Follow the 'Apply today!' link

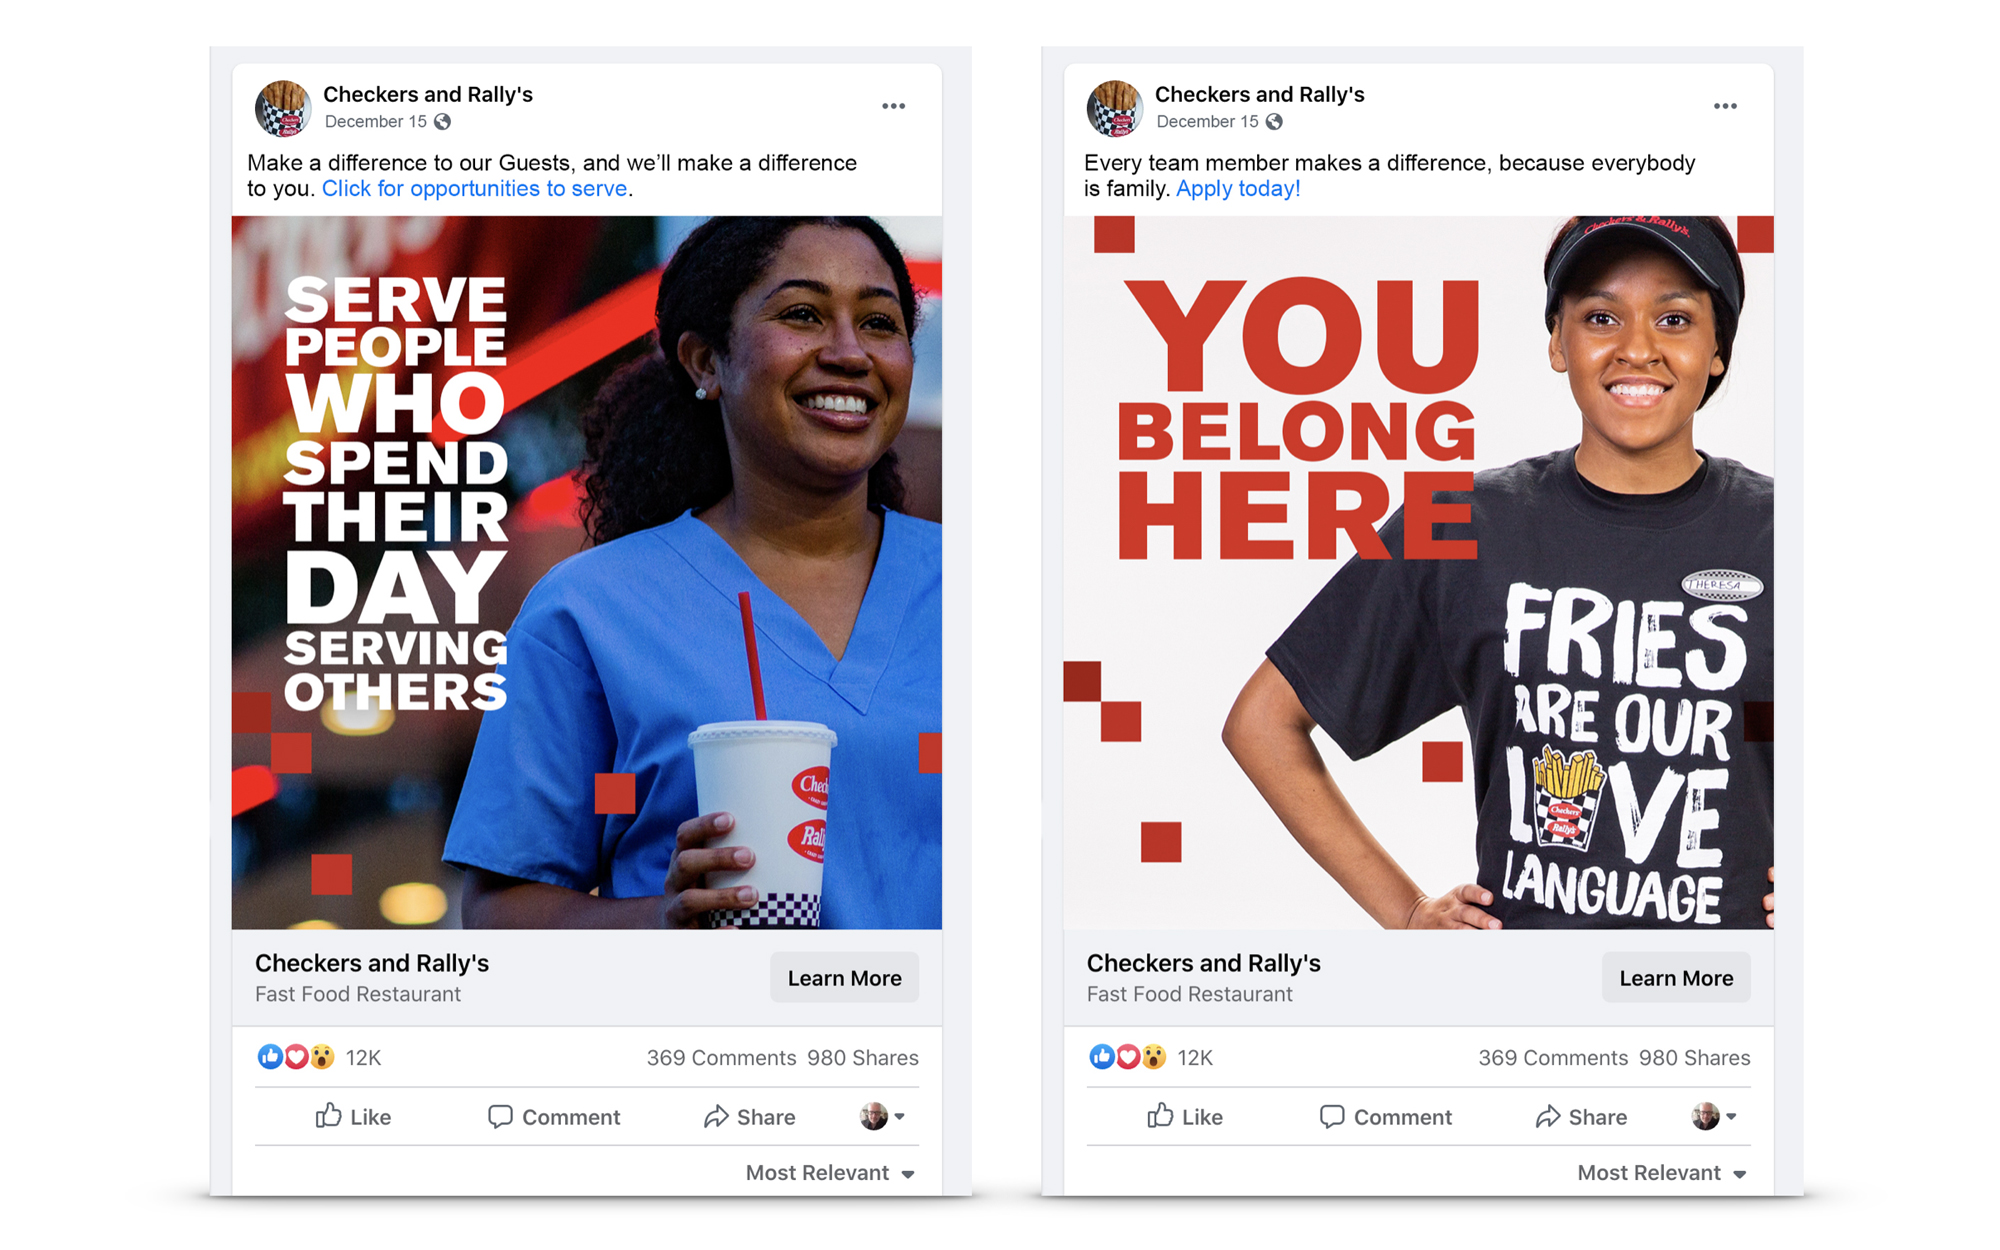(x=1238, y=189)
